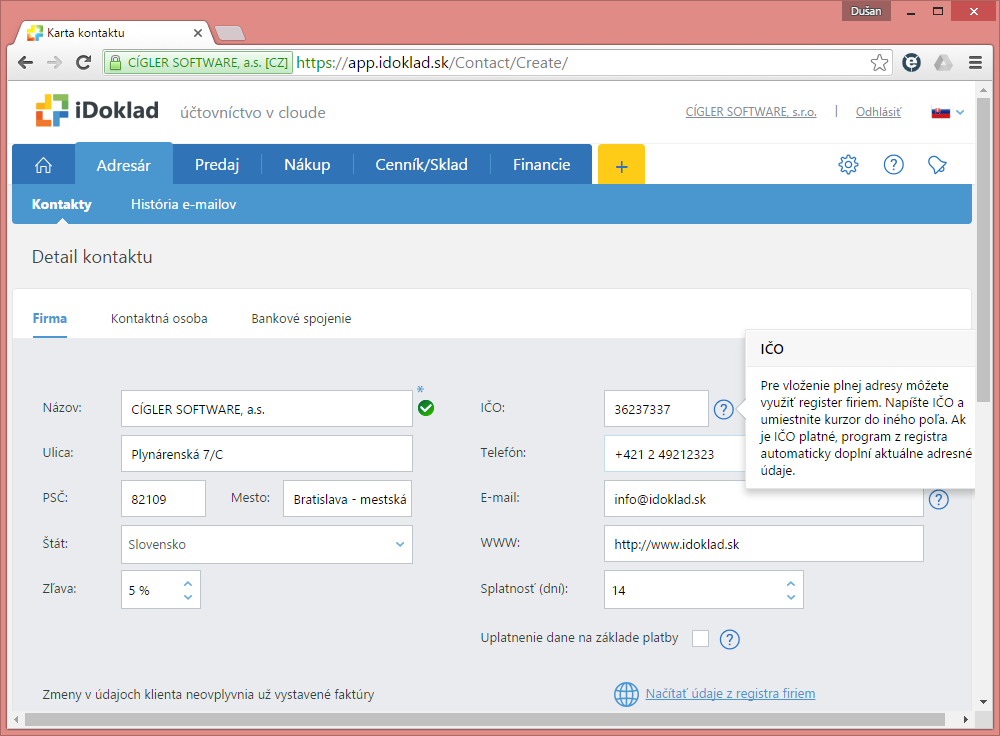Open the Predaj menu
The height and width of the screenshot is (736, 1000).
(217, 165)
